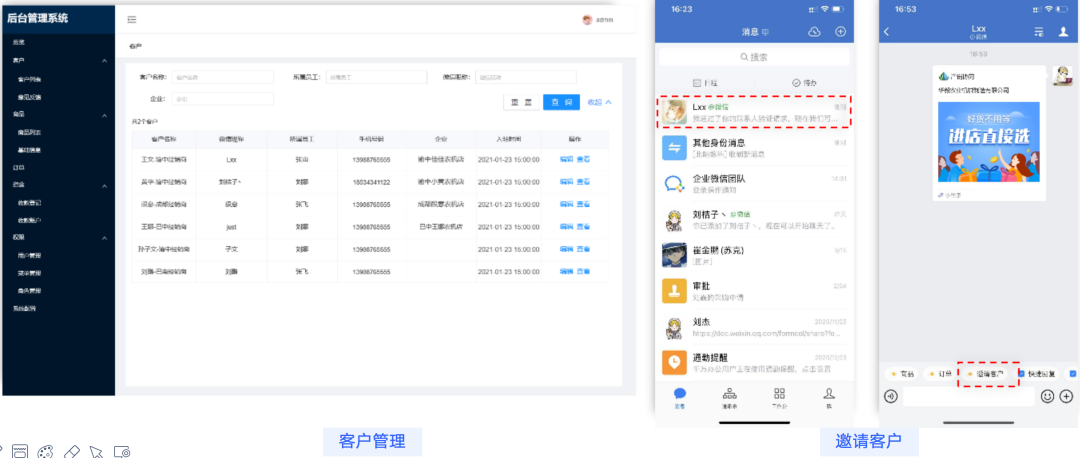1080x458 pixels.
Task: Select the pointer annotation tool
Action: pos(96,452)
